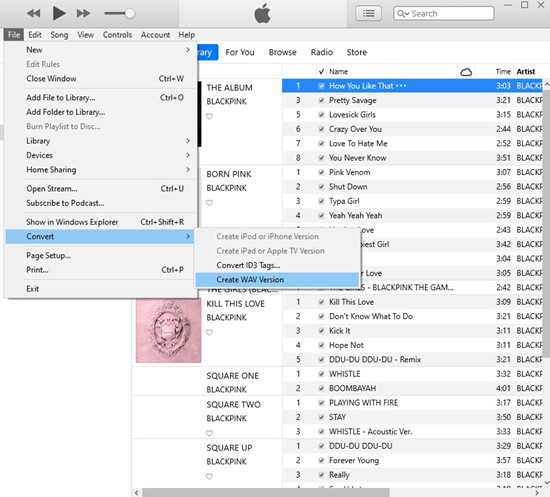Click the rewind previous track button
This screenshot has width=550, height=497.
[x=34, y=14]
